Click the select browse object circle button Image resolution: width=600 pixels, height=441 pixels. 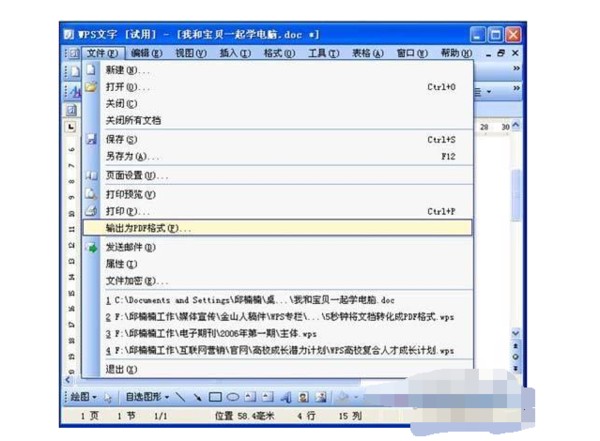[x=515, y=357]
